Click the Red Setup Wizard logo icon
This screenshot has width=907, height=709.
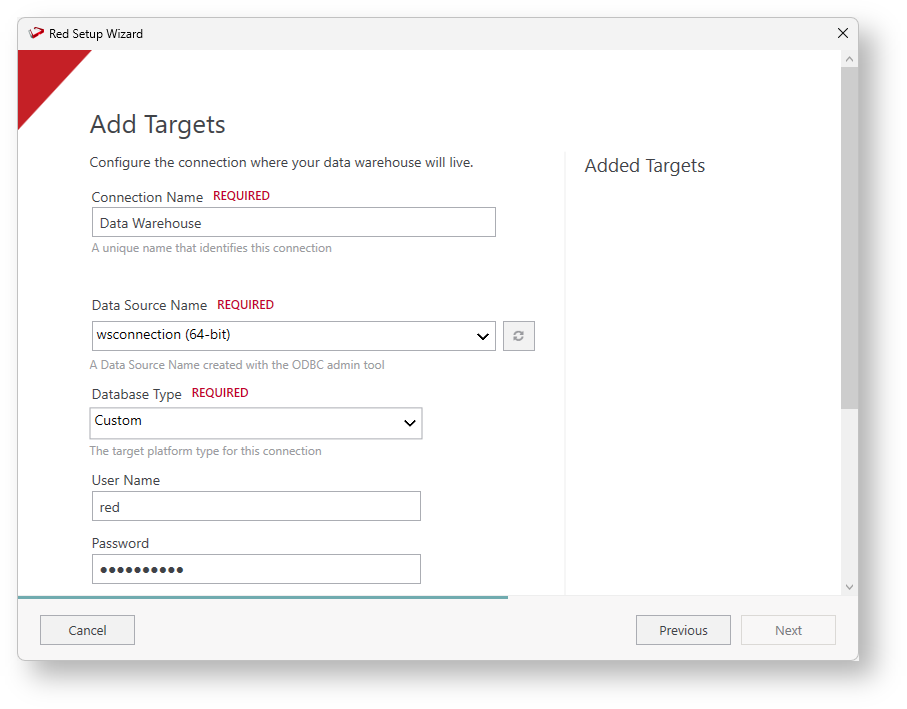(36, 33)
